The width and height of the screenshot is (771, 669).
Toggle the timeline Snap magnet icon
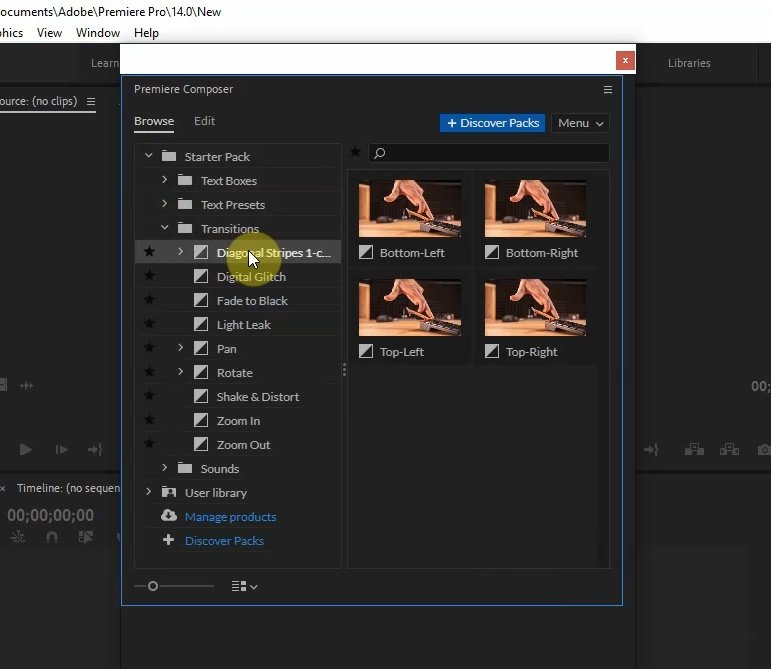click(52, 537)
